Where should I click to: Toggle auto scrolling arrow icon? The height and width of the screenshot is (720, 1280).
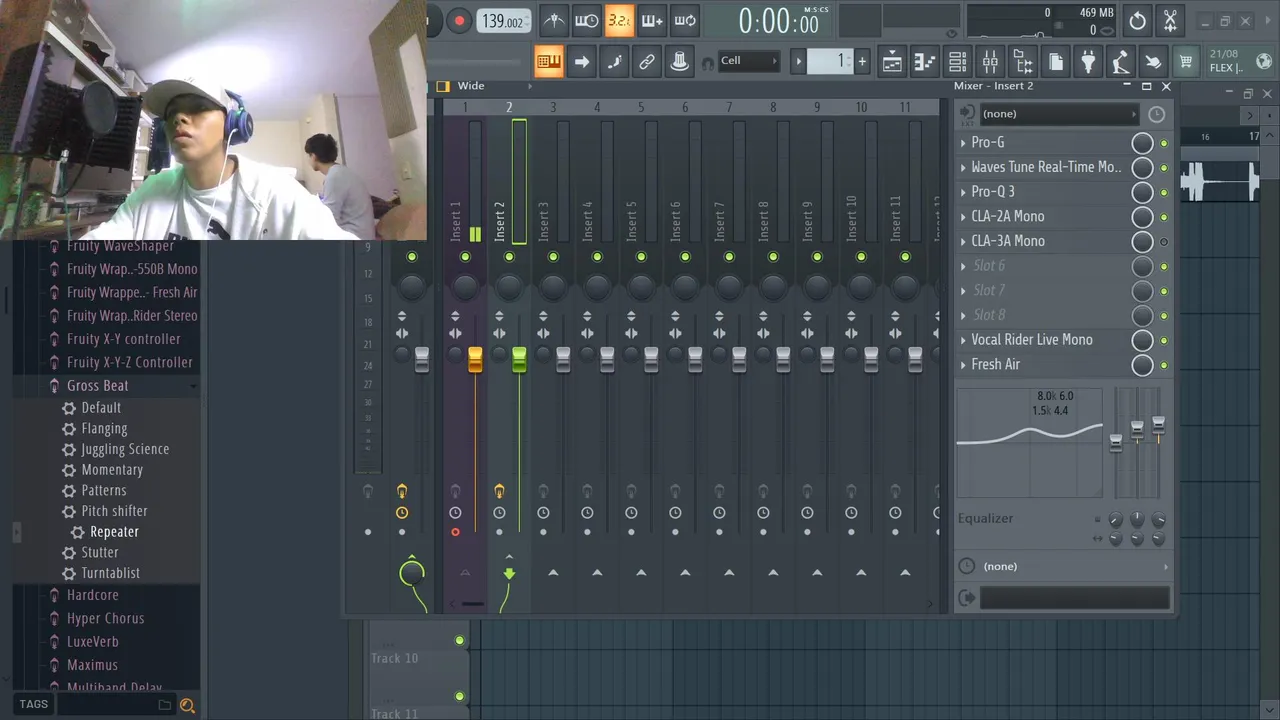click(x=581, y=62)
